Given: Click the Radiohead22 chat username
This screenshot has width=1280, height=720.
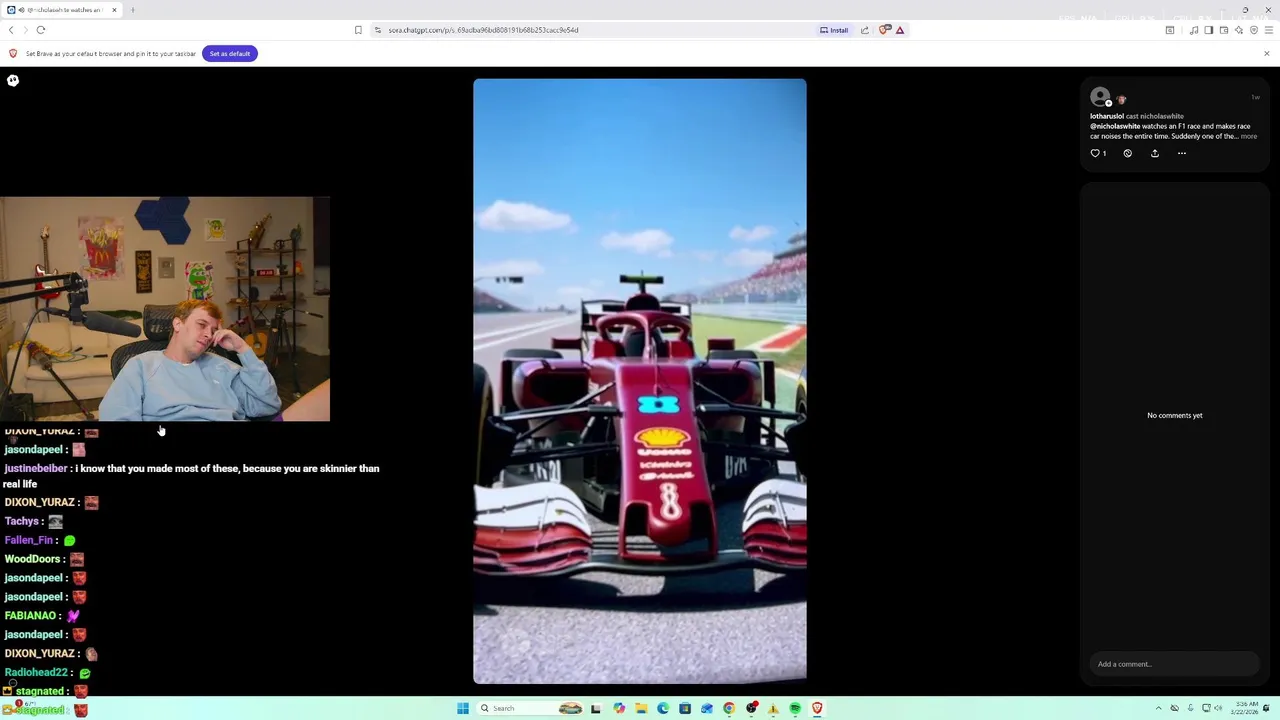Looking at the screenshot, I should pos(36,673).
